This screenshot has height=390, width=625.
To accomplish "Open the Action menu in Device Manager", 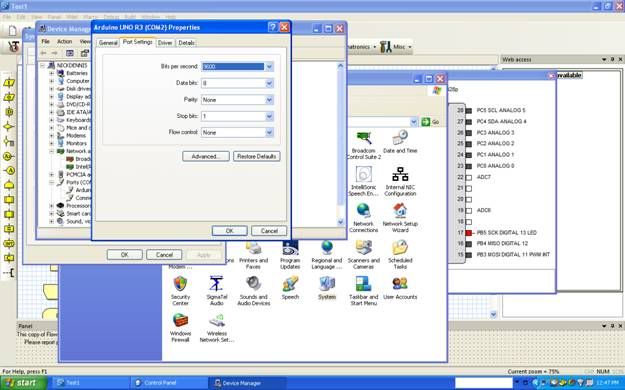I will click(64, 41).
